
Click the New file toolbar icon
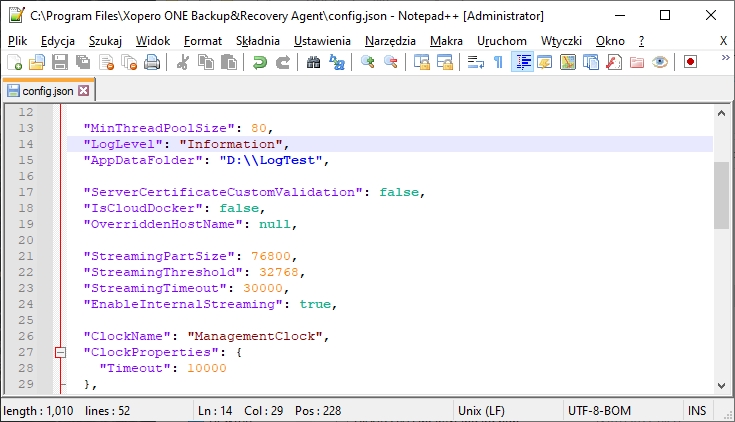14,62
